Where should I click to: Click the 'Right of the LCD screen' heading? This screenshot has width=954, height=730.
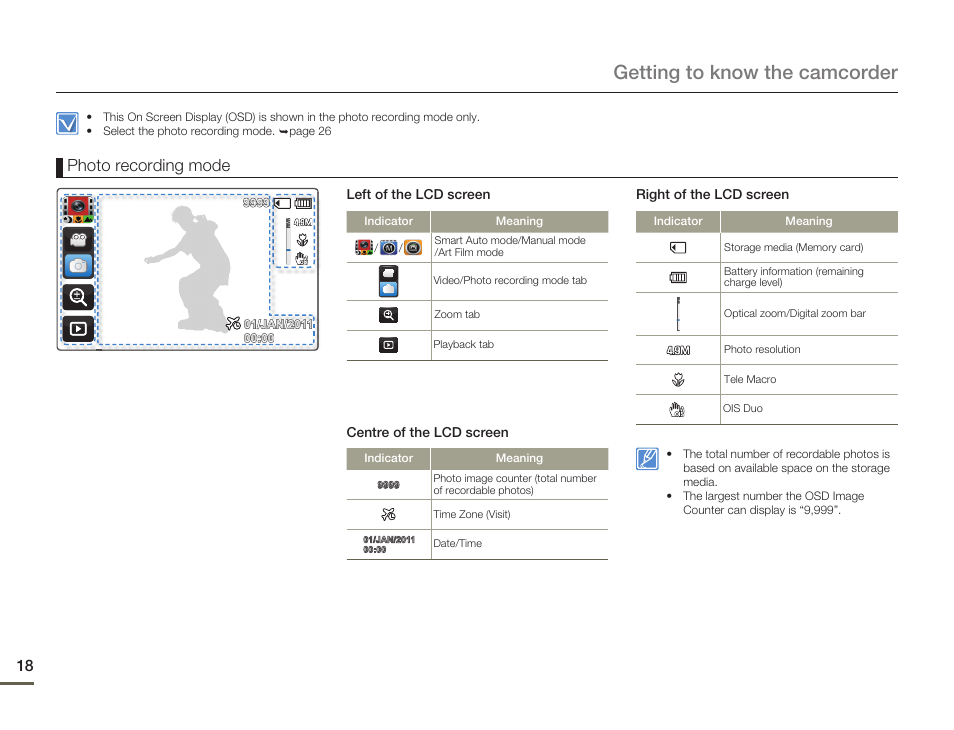coord(712,195)
